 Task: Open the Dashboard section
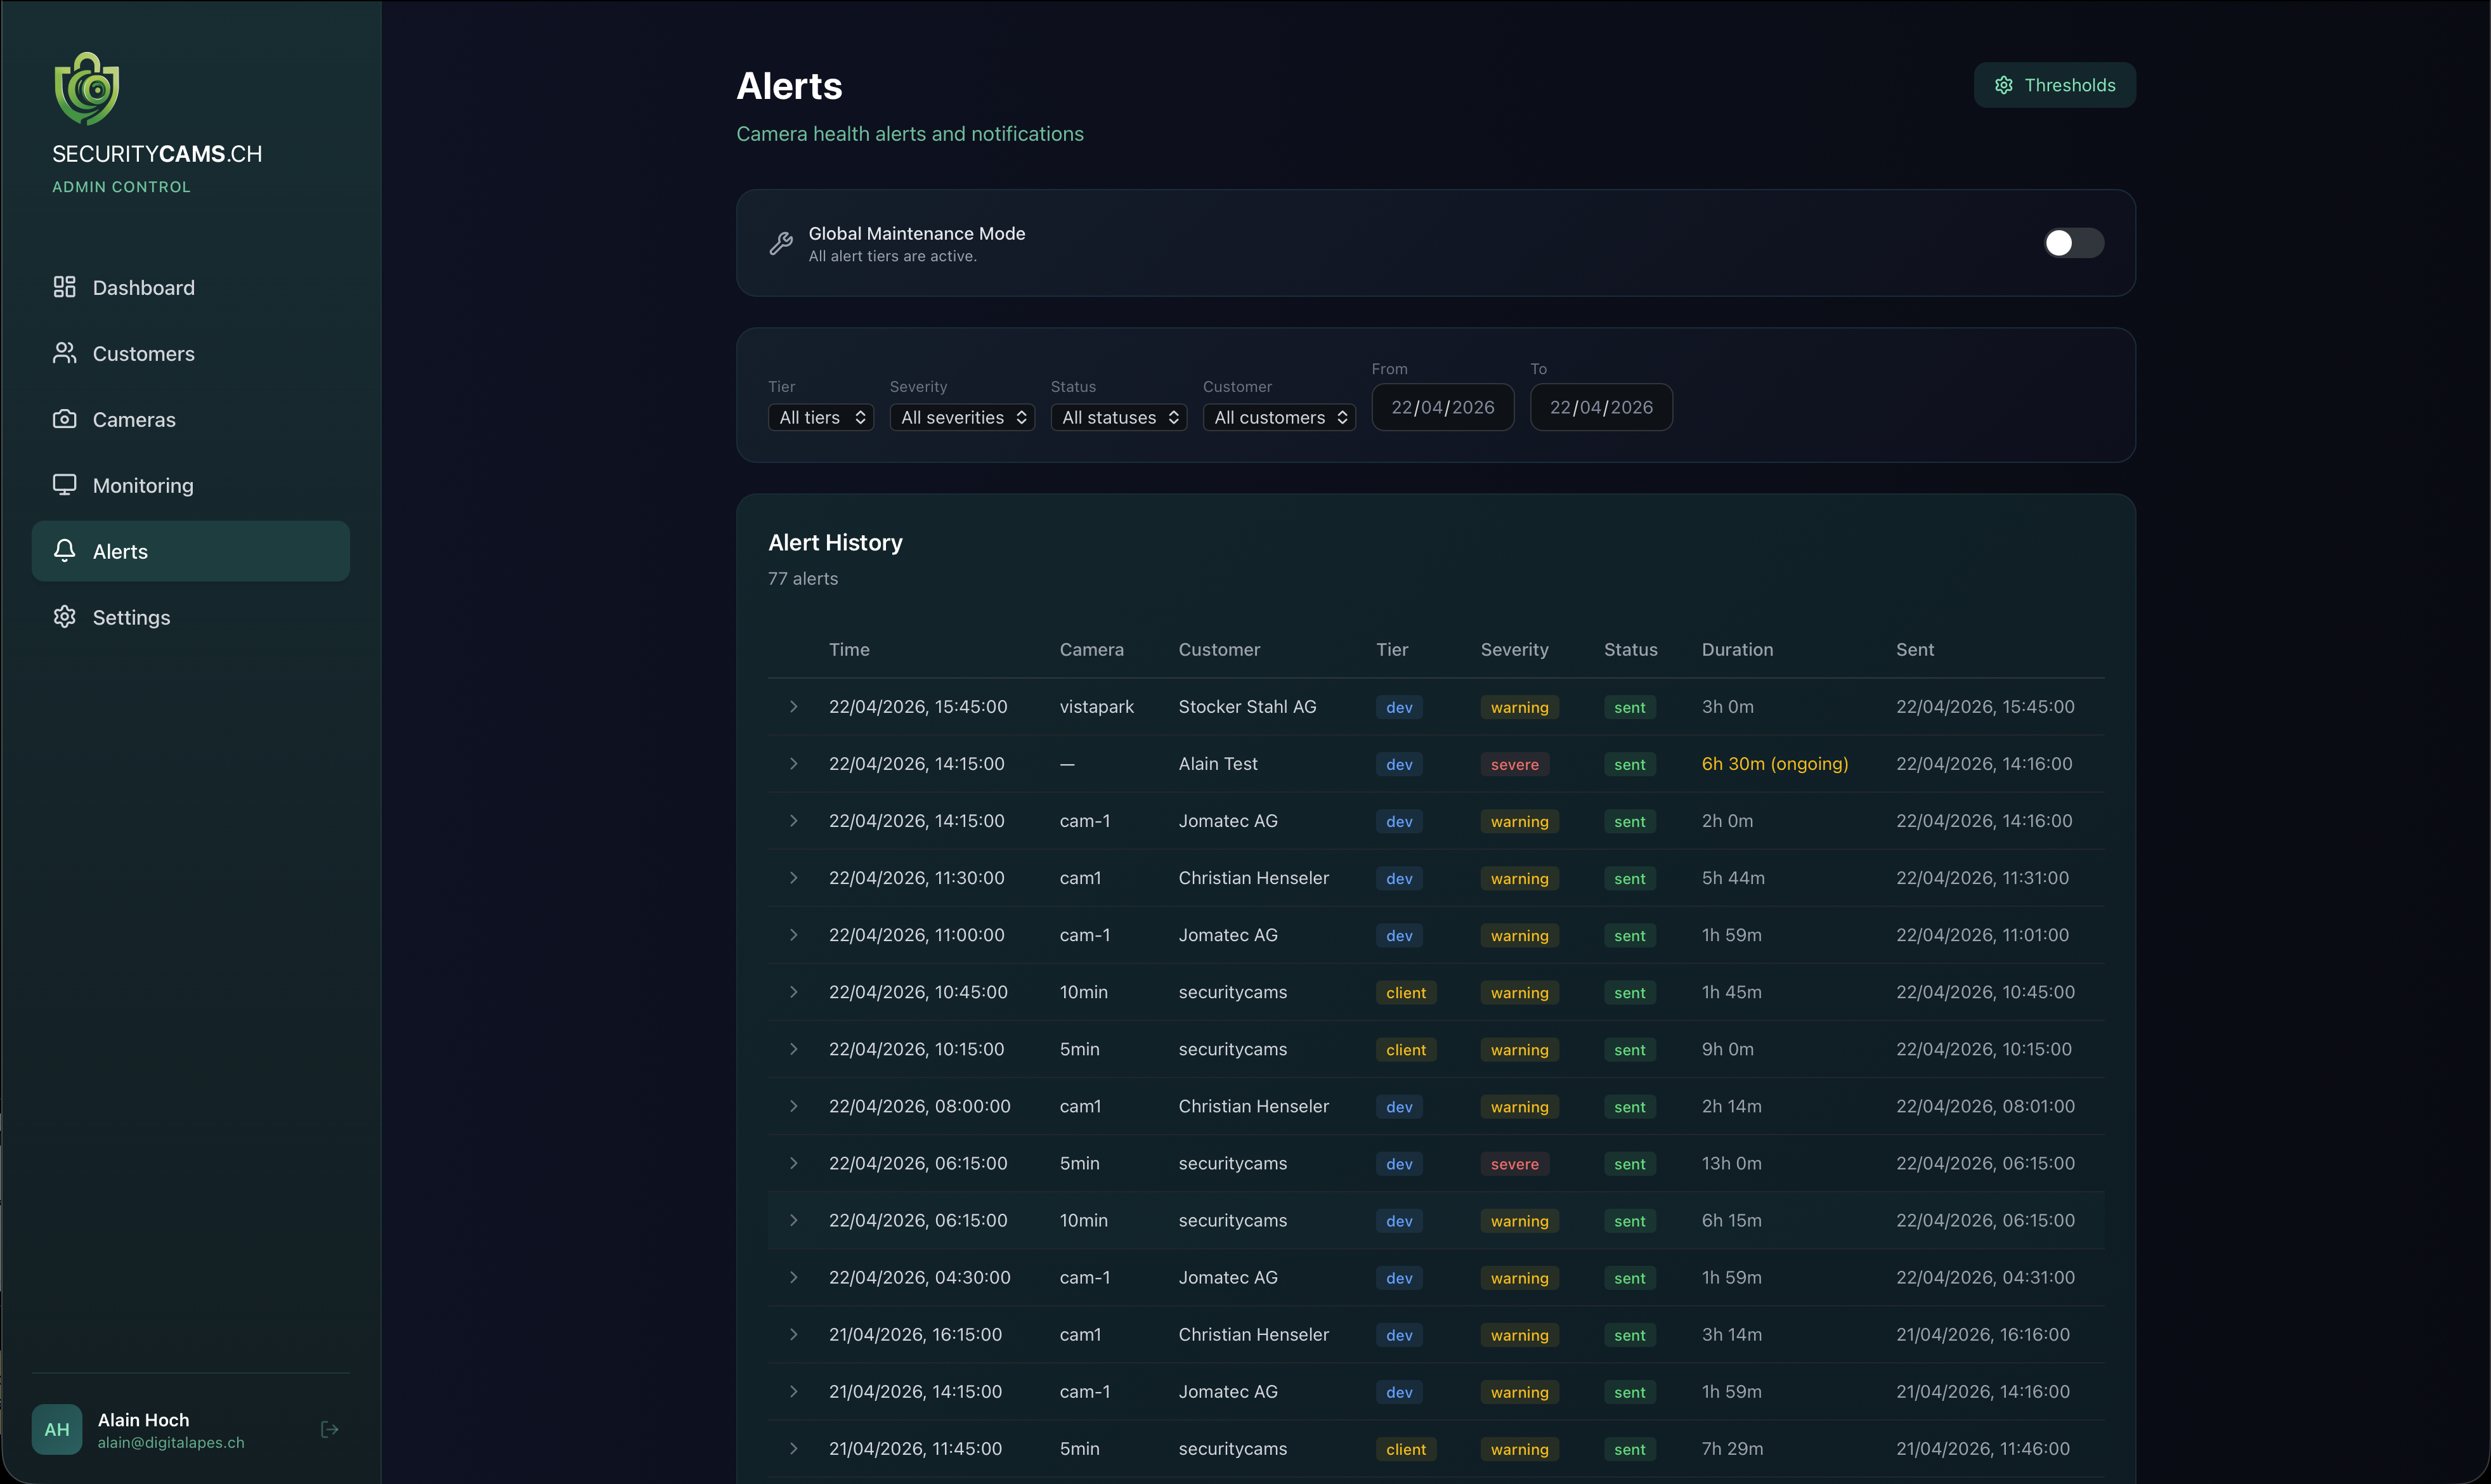(143, 287)
